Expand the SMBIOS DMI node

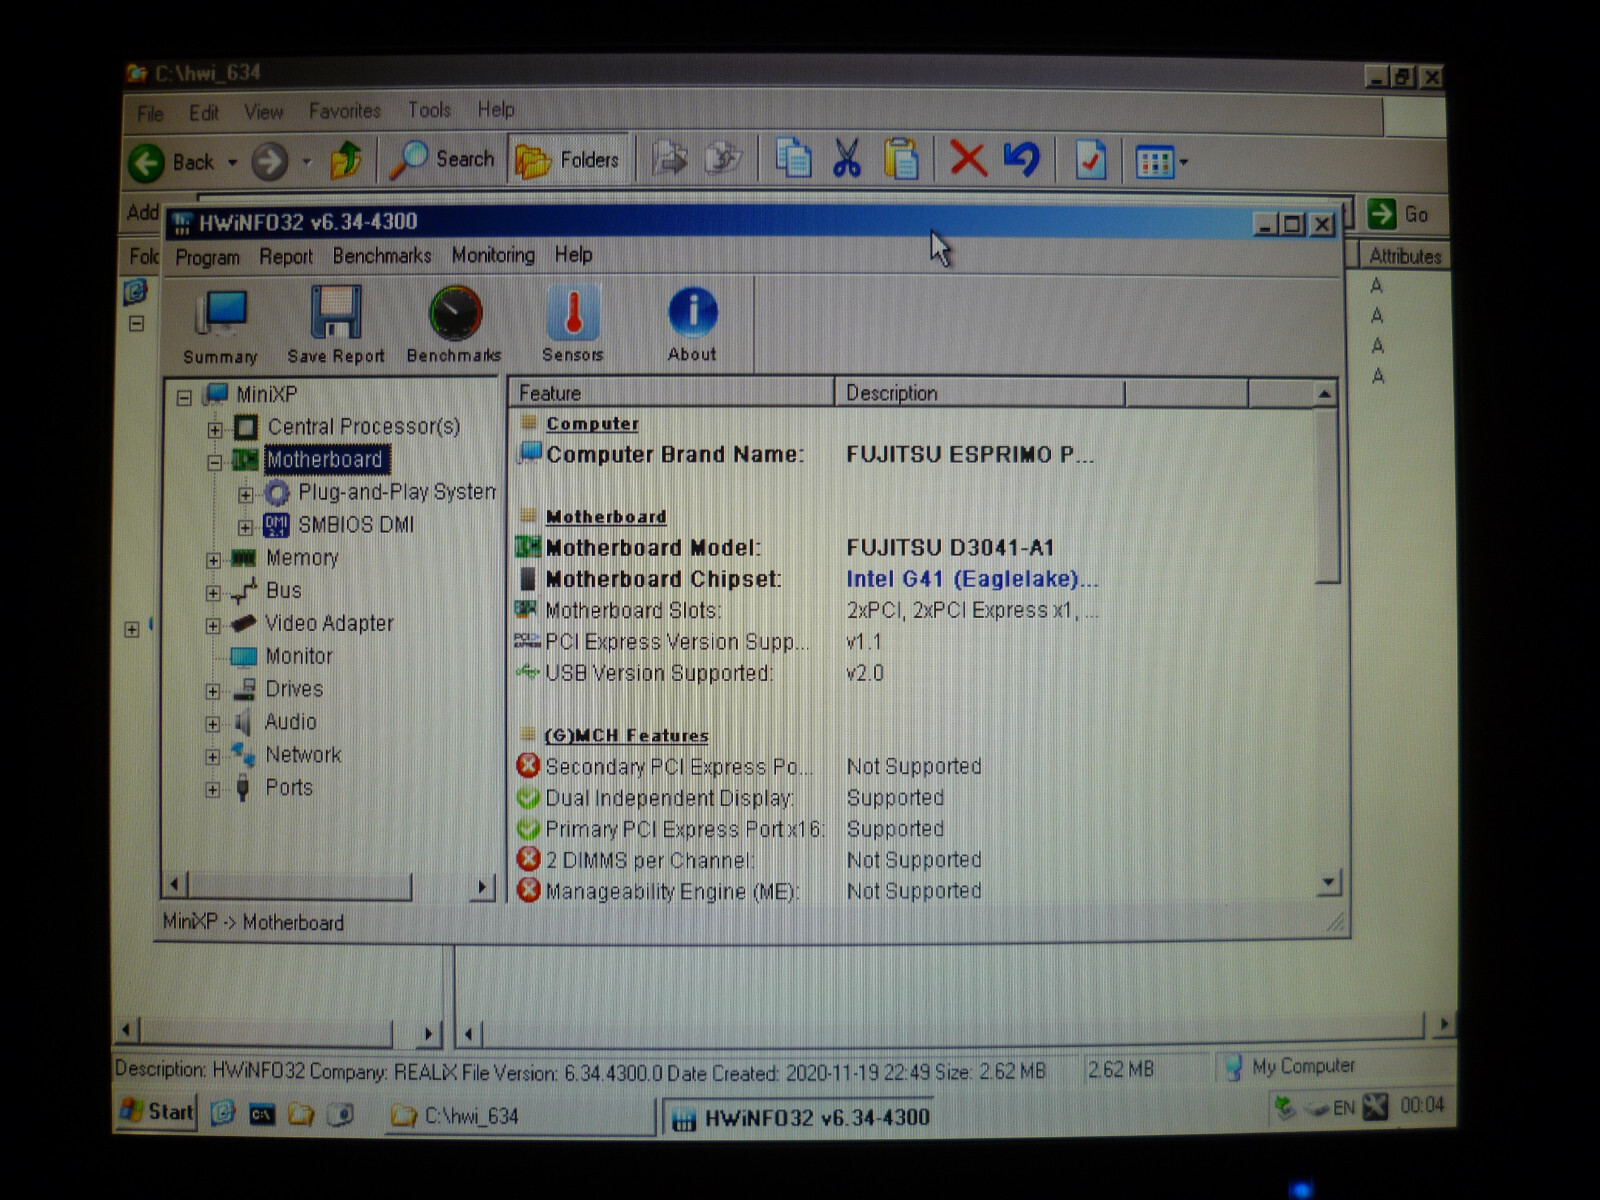(245, 527)
